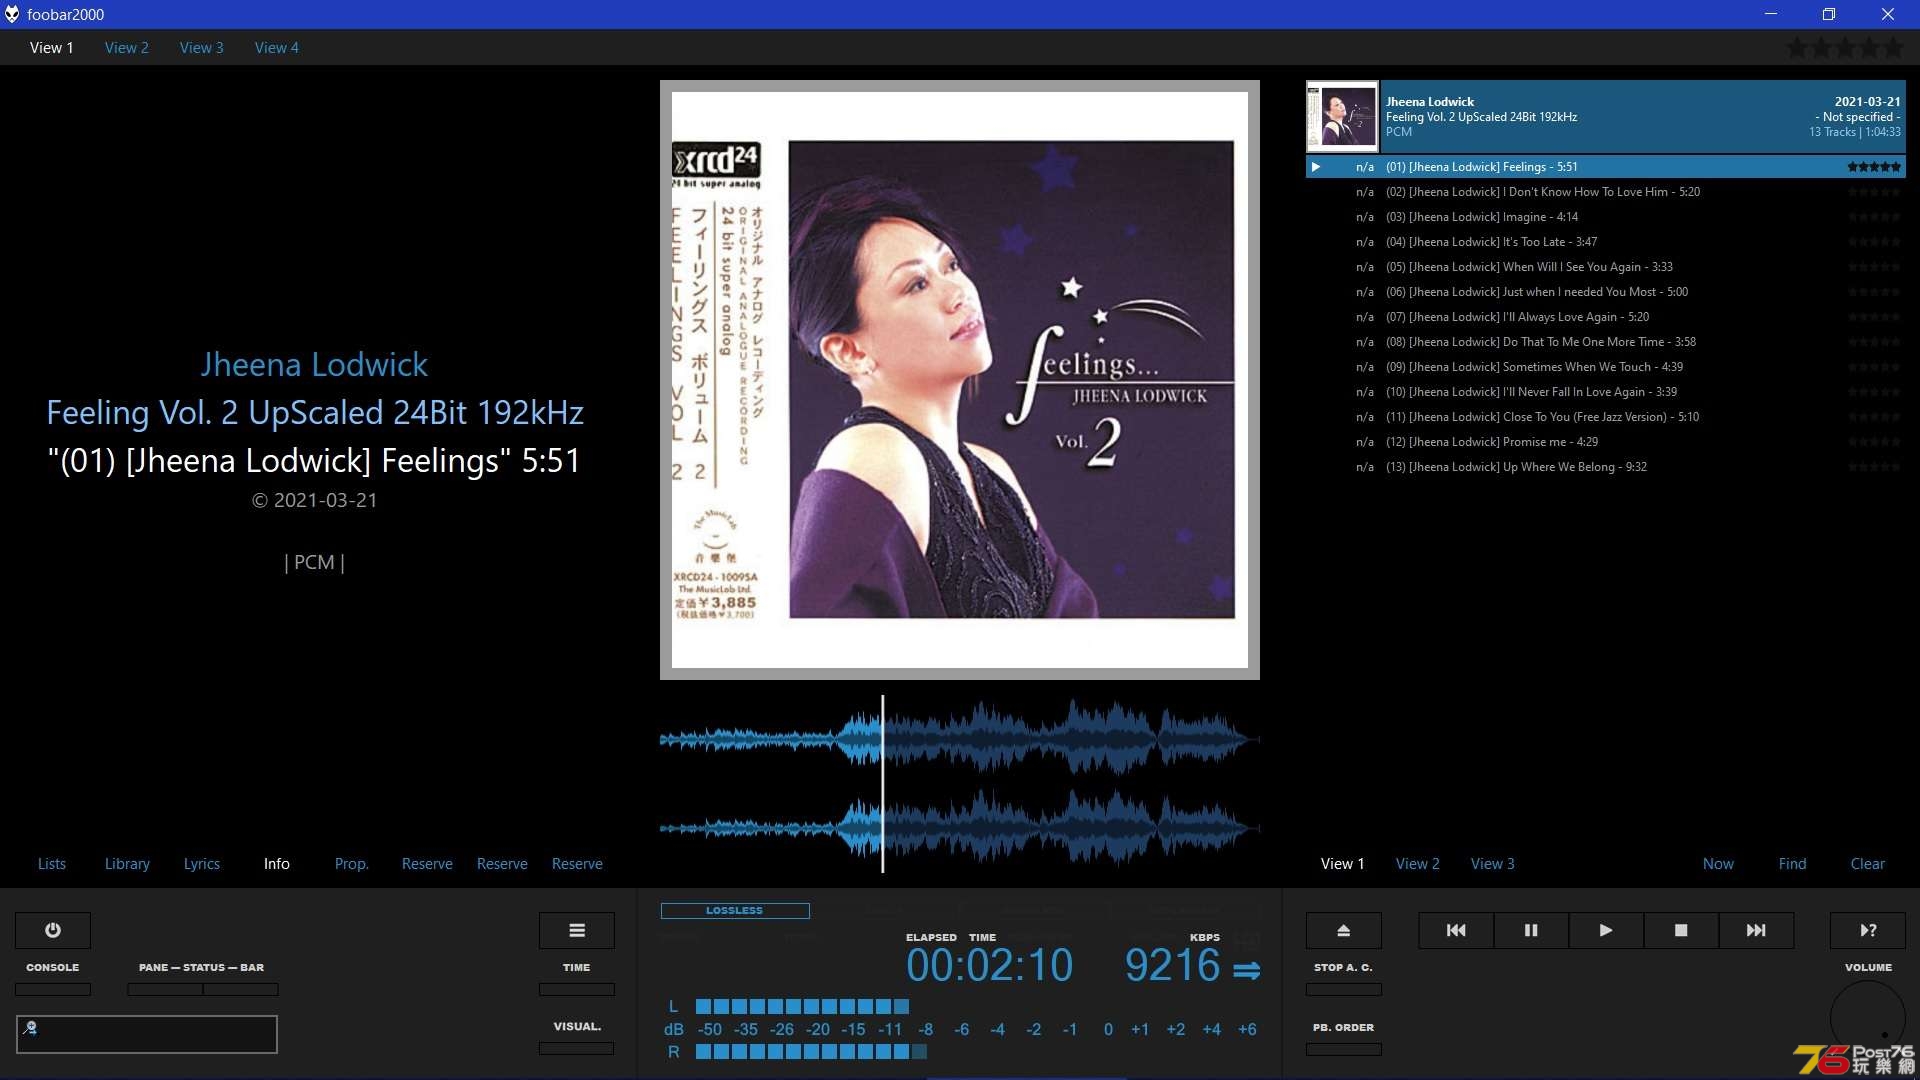Switch to View 4 in the top menu bar
The width and height of the screenshot is (1920, 1080).
click(277, 47)
